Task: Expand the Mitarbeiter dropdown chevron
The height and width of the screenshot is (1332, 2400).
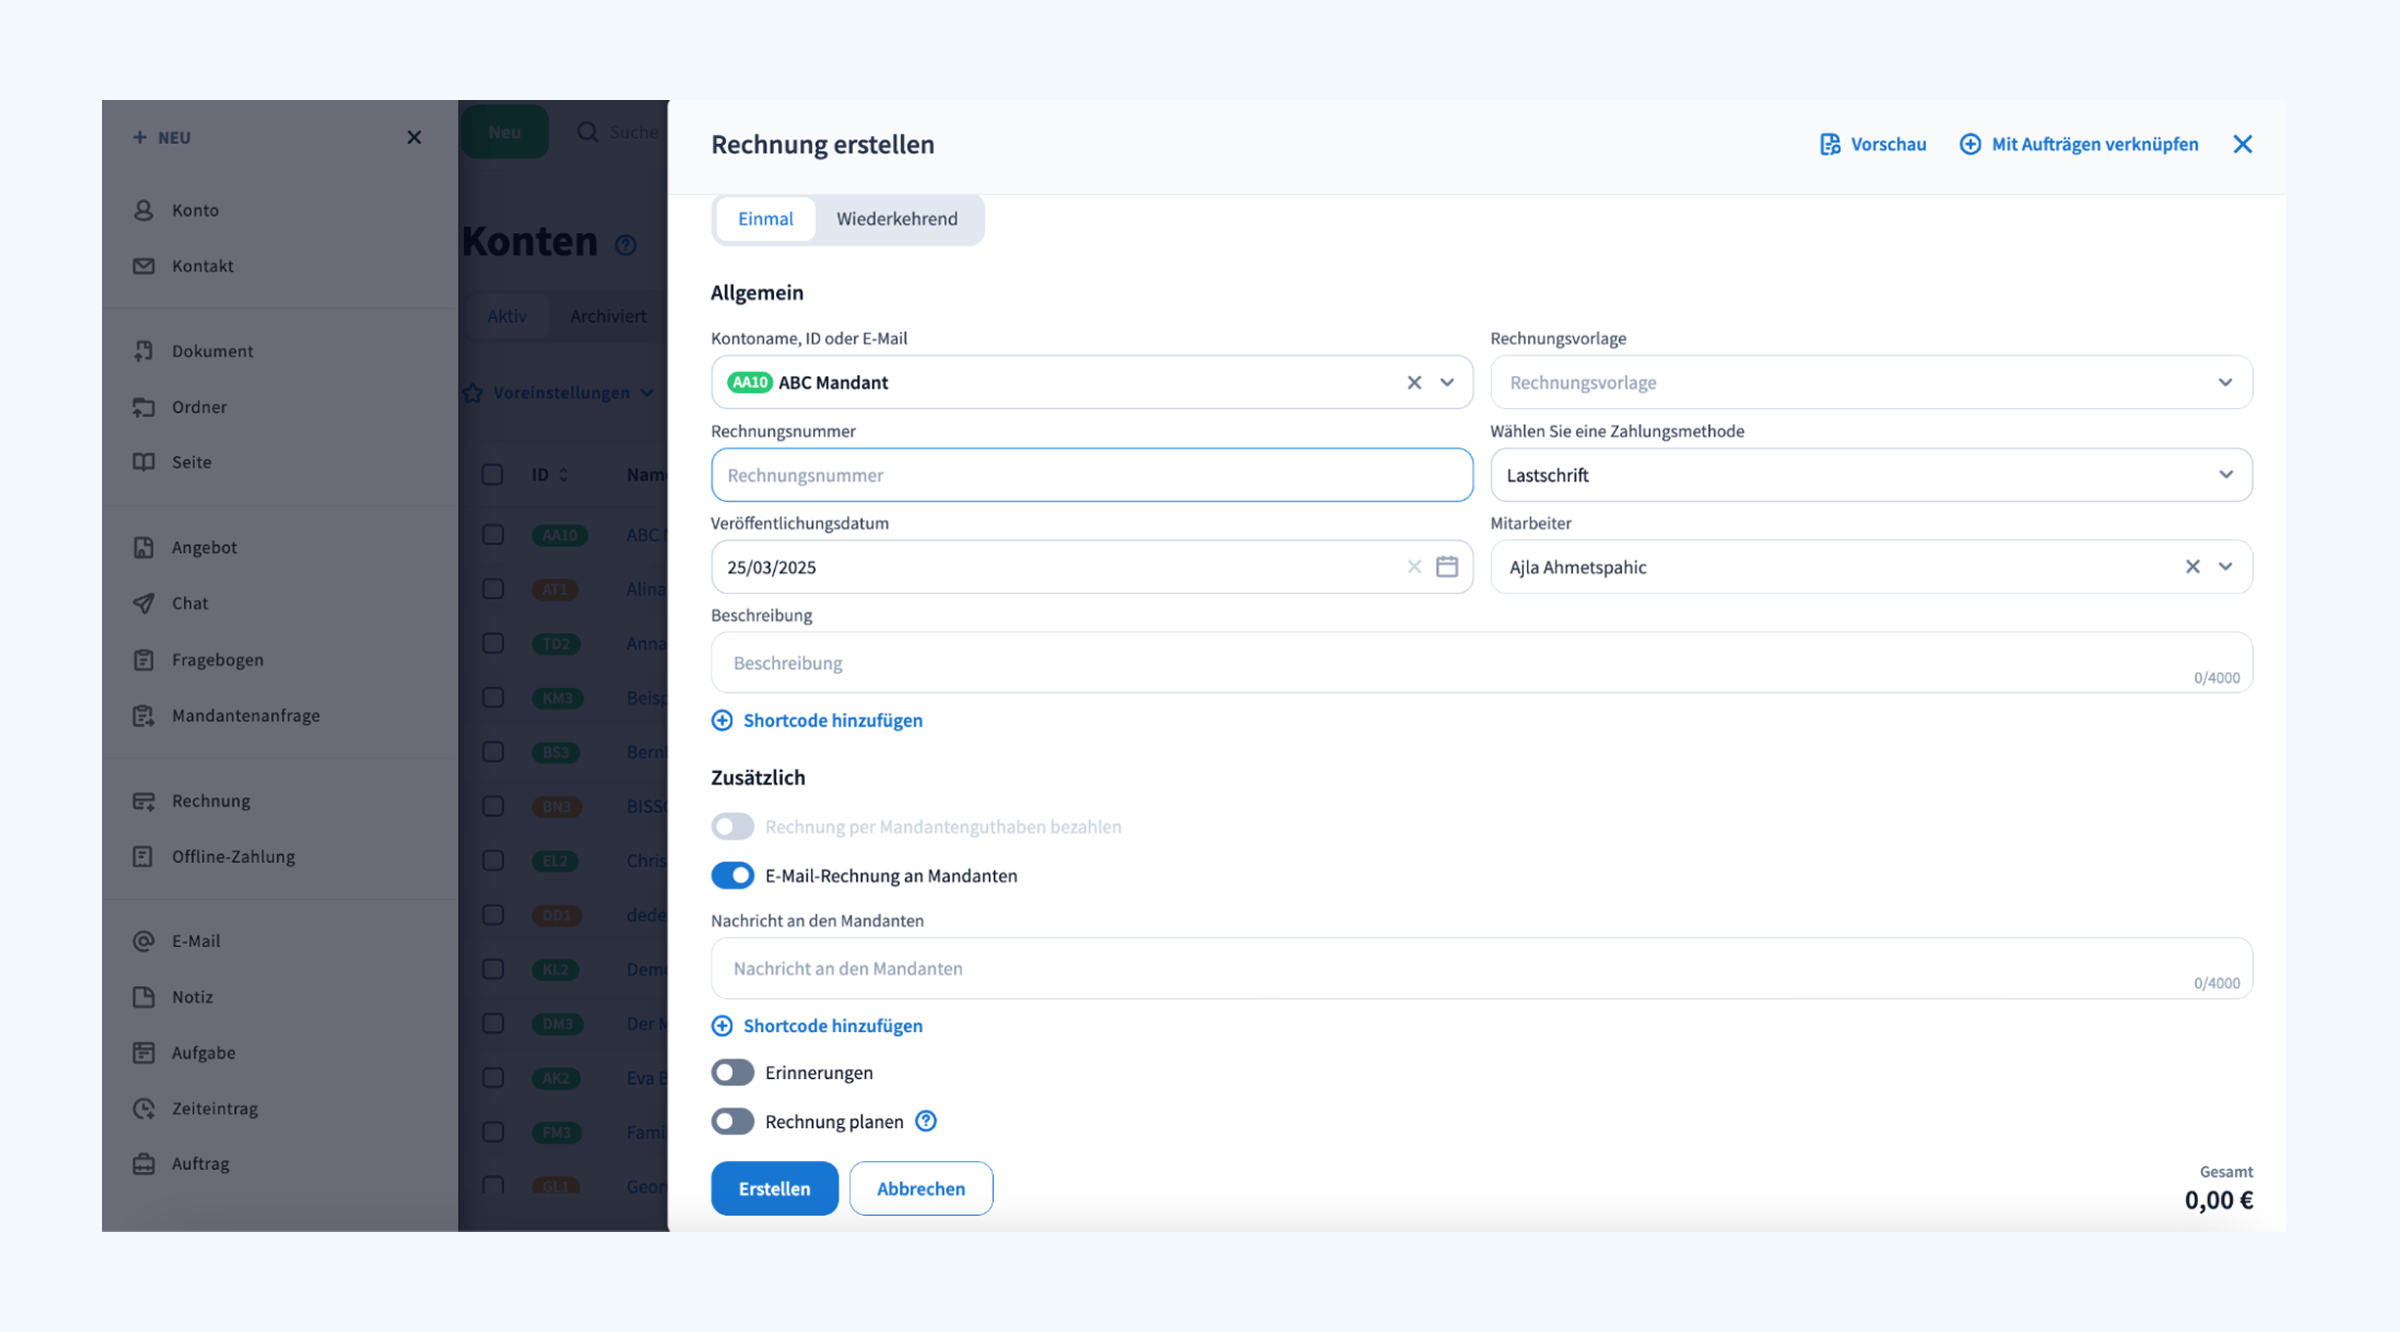Action: (x=2226, y=567)
